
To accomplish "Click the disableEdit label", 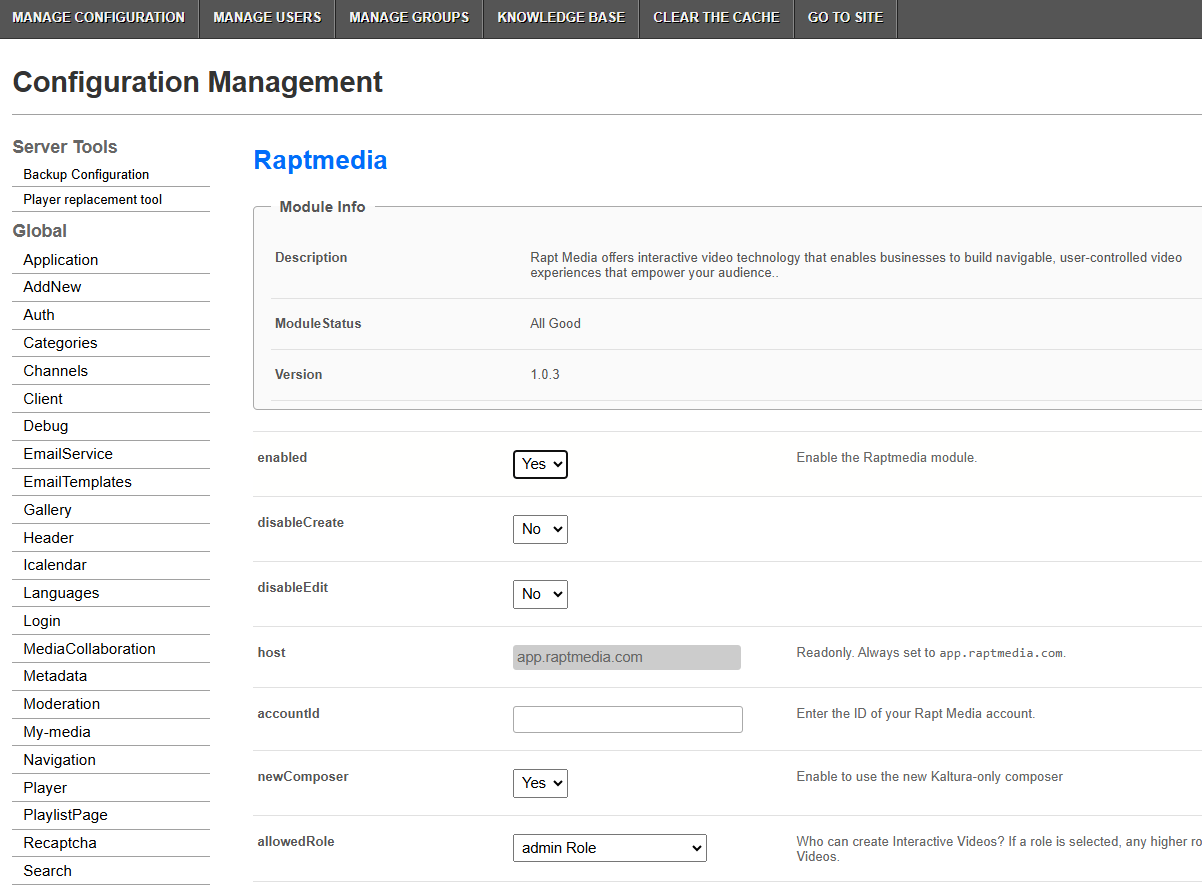I will [x=293, y=588].
